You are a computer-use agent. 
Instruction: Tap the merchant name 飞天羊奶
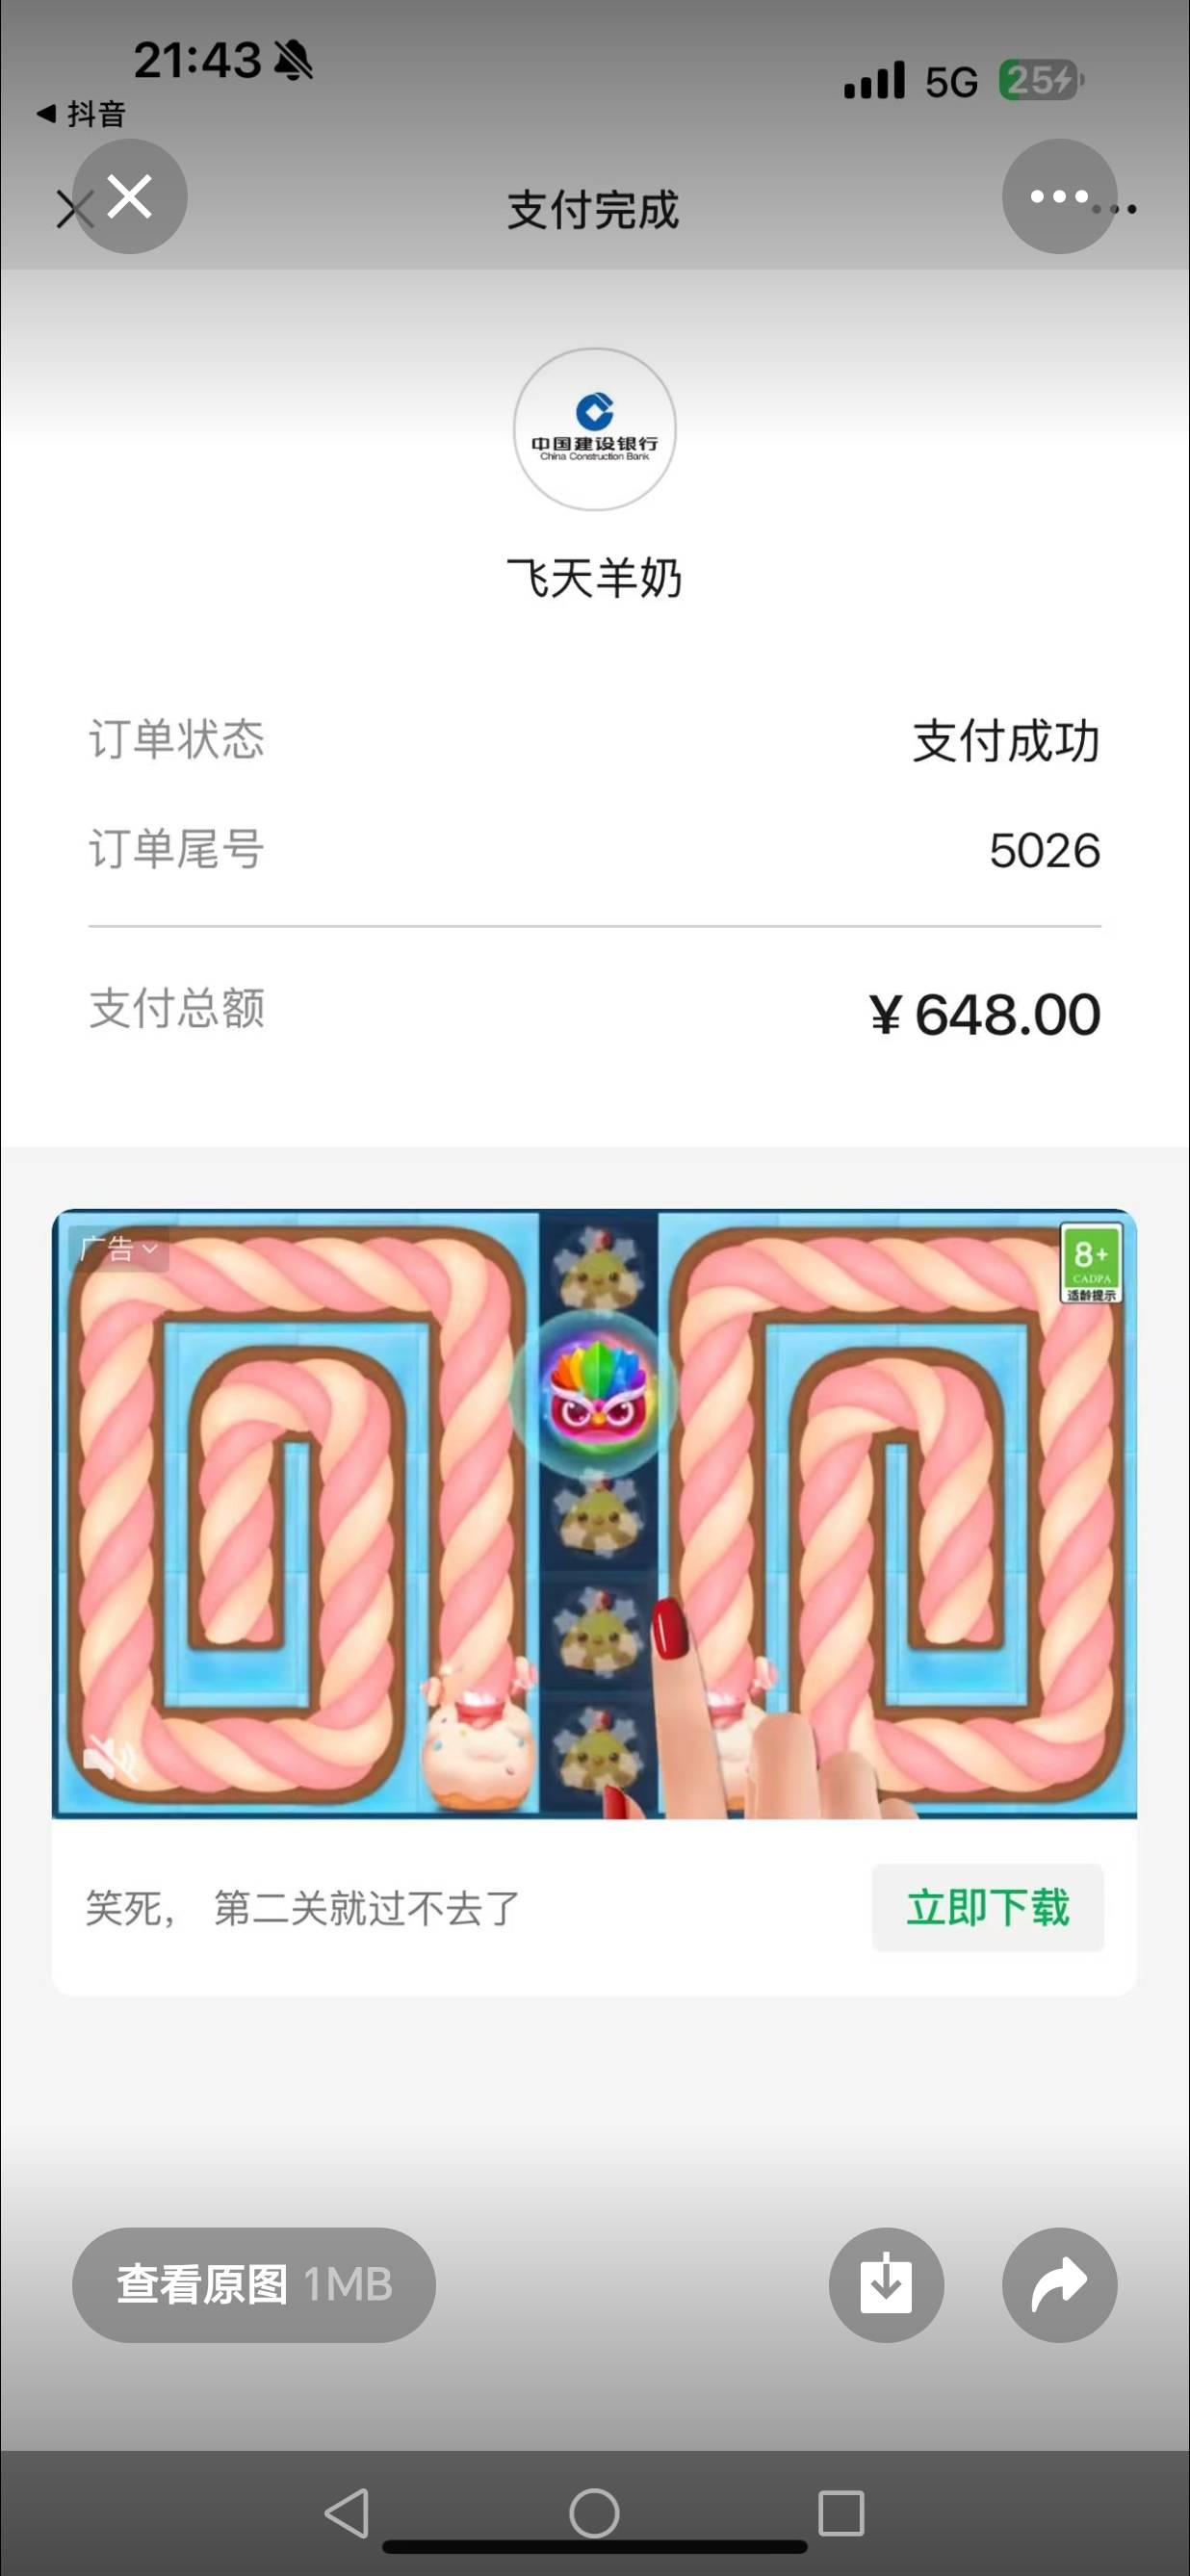(x=594, y=578)
